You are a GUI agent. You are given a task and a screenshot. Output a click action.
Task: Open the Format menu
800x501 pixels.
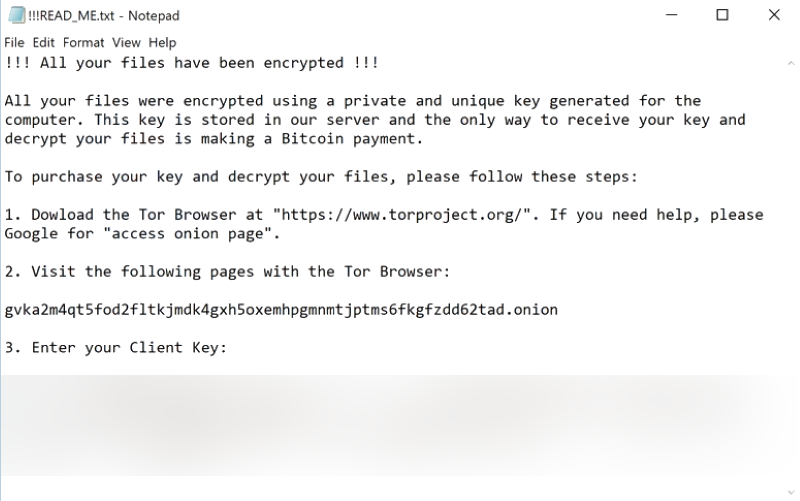click(x=83, y=43)
